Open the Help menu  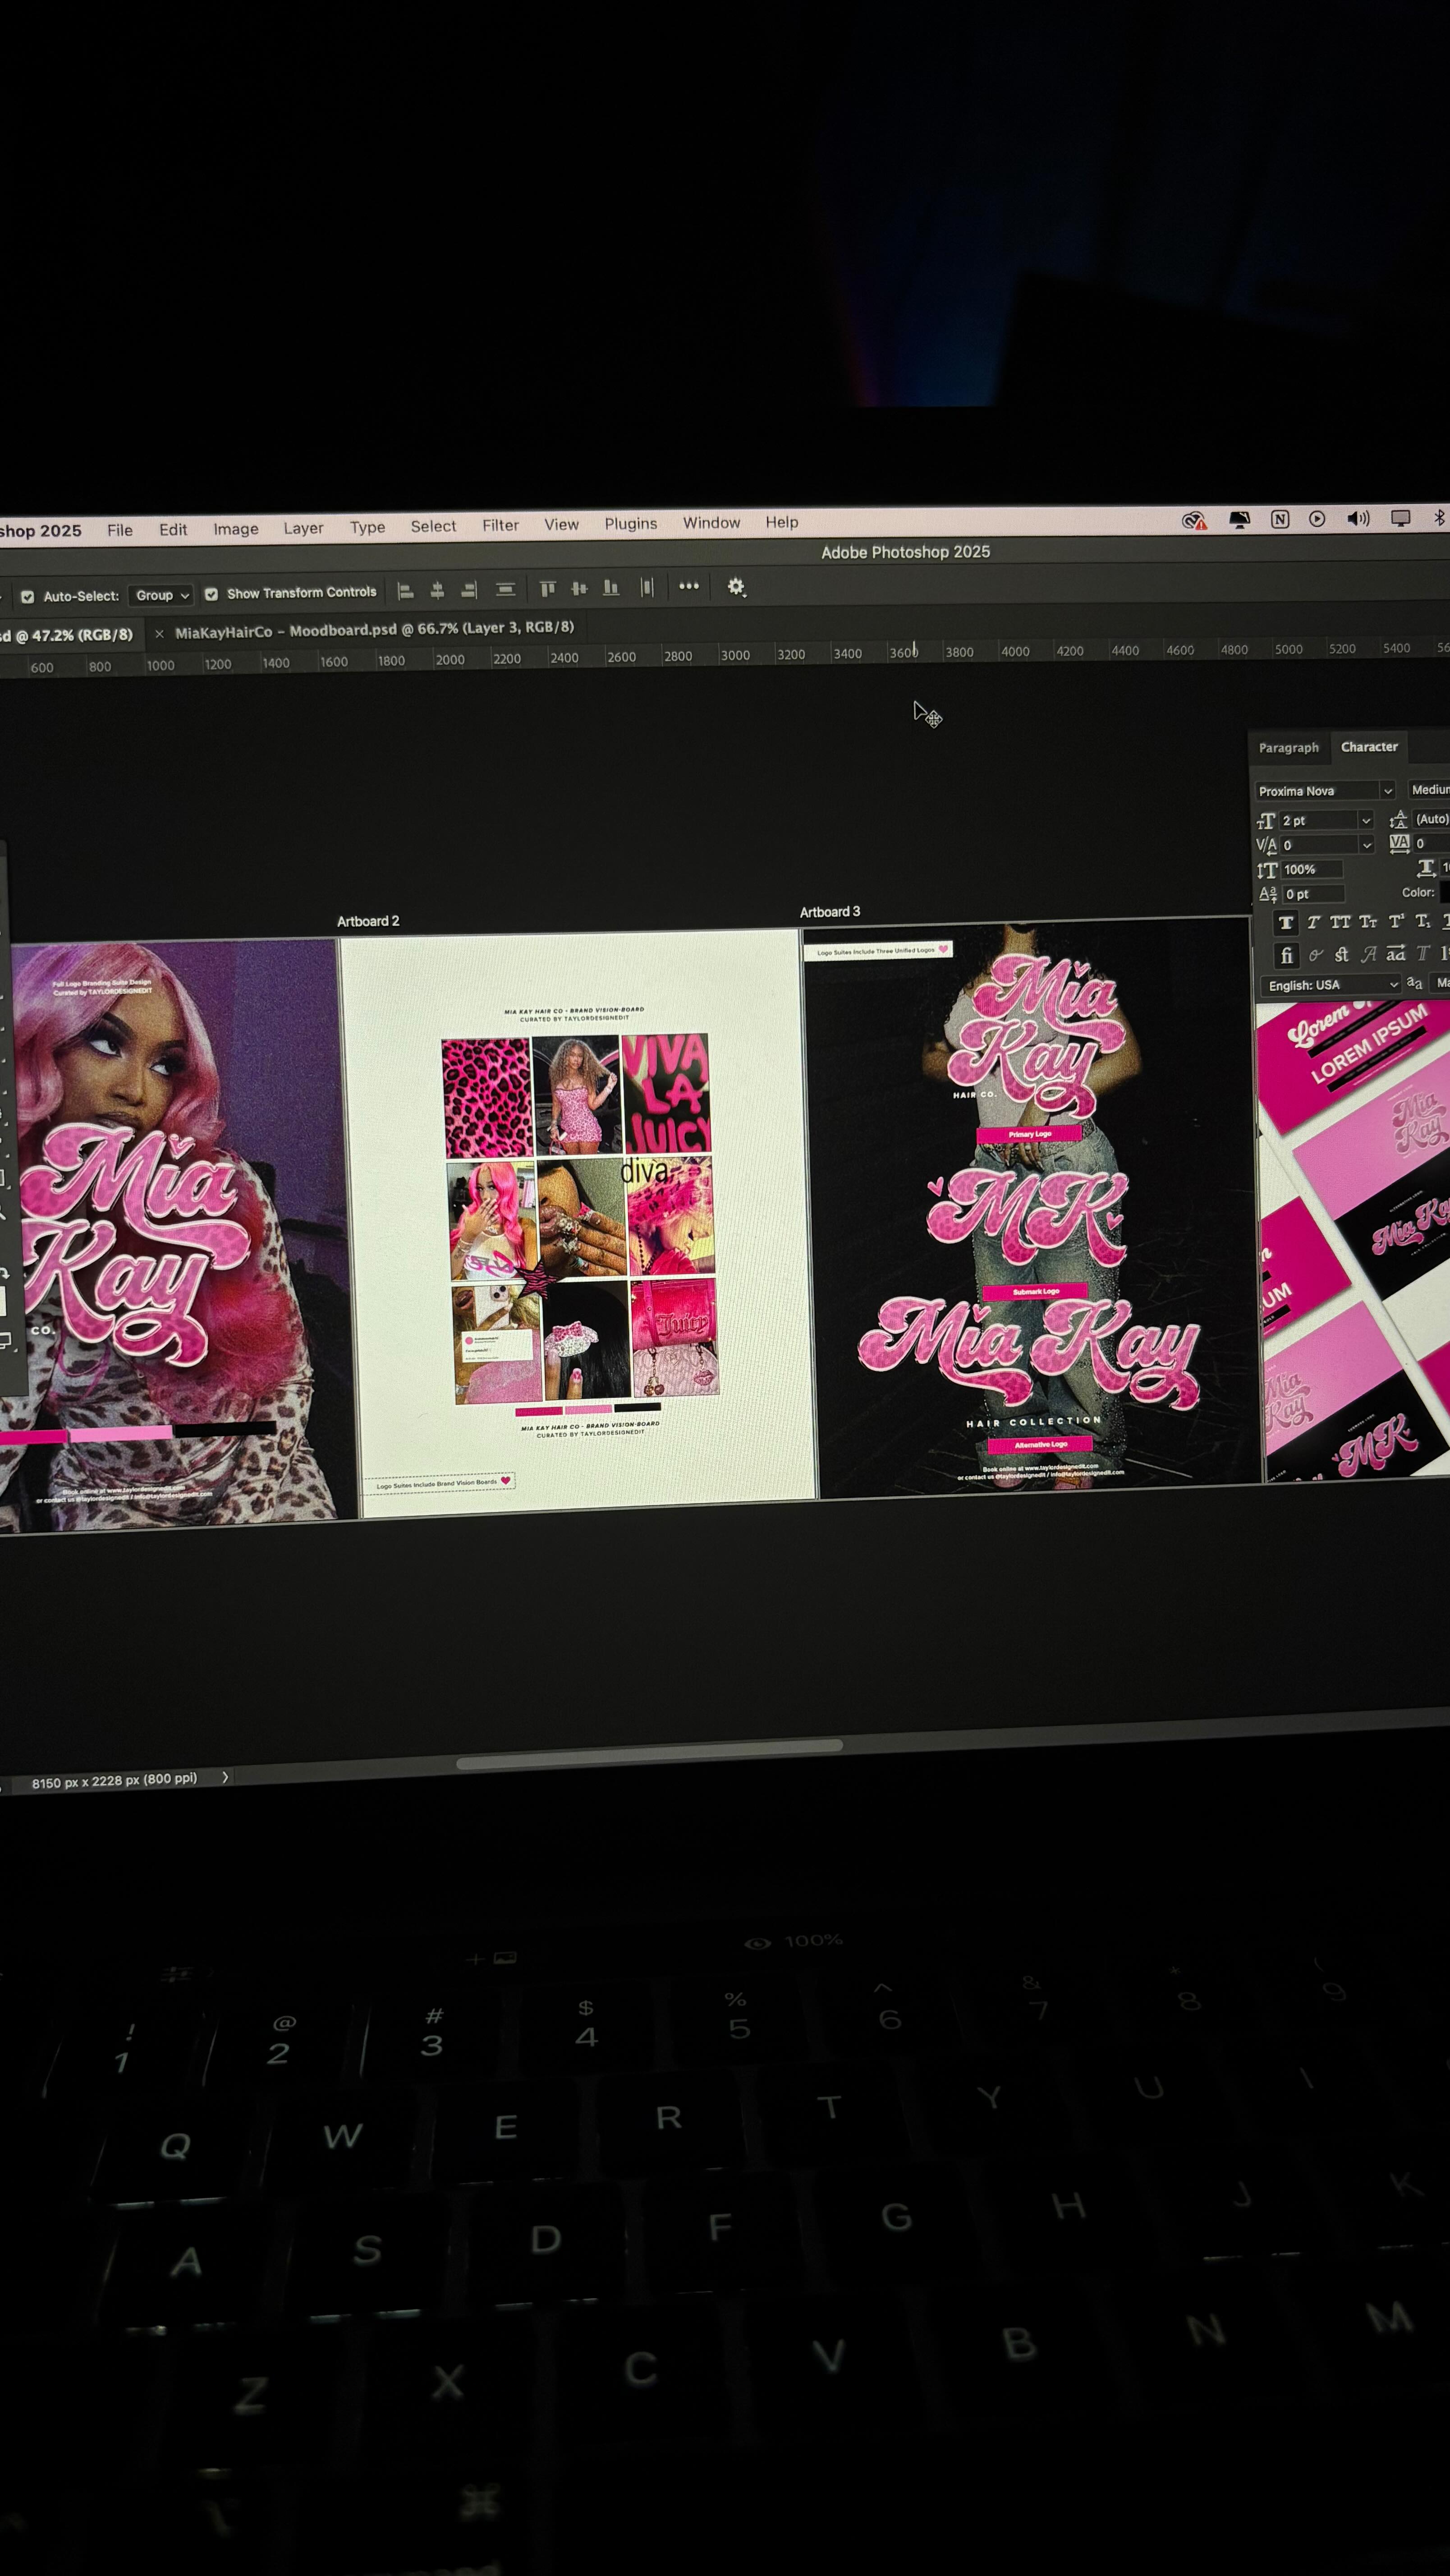coord(782,522)
